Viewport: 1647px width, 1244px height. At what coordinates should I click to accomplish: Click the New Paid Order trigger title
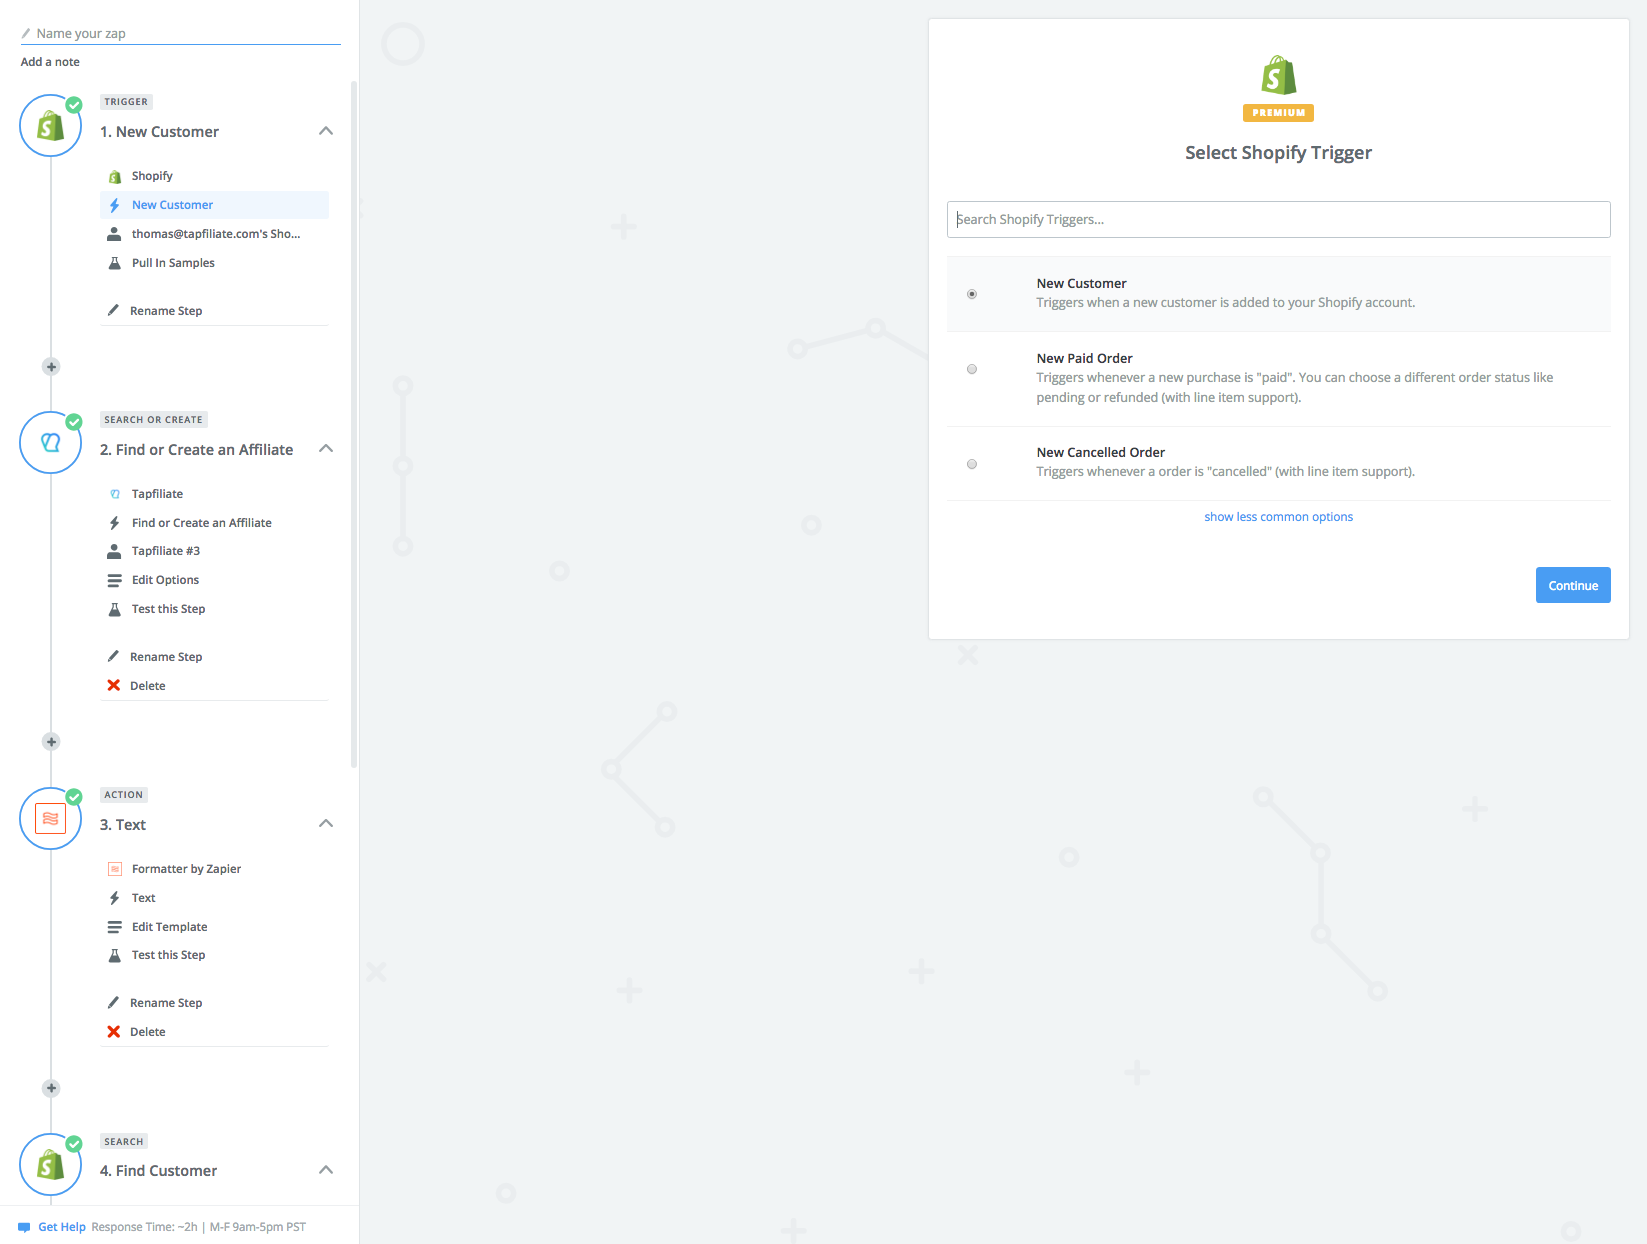[x=1084, y=358]
